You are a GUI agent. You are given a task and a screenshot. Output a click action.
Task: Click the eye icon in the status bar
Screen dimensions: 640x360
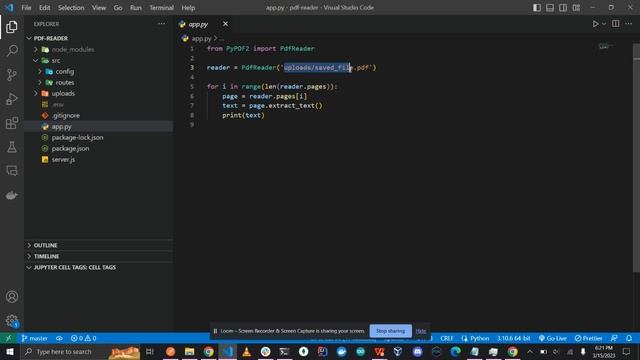[x=59, y=338]
